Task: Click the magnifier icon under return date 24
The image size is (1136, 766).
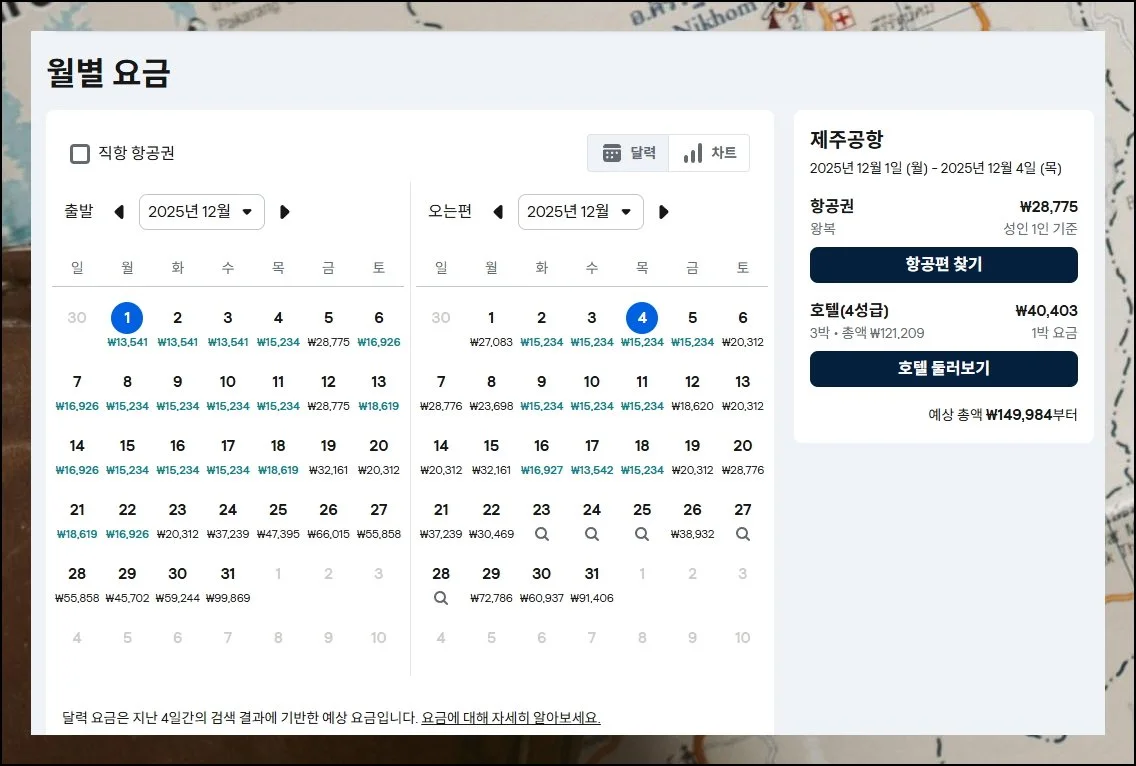Action: point(592,534)
